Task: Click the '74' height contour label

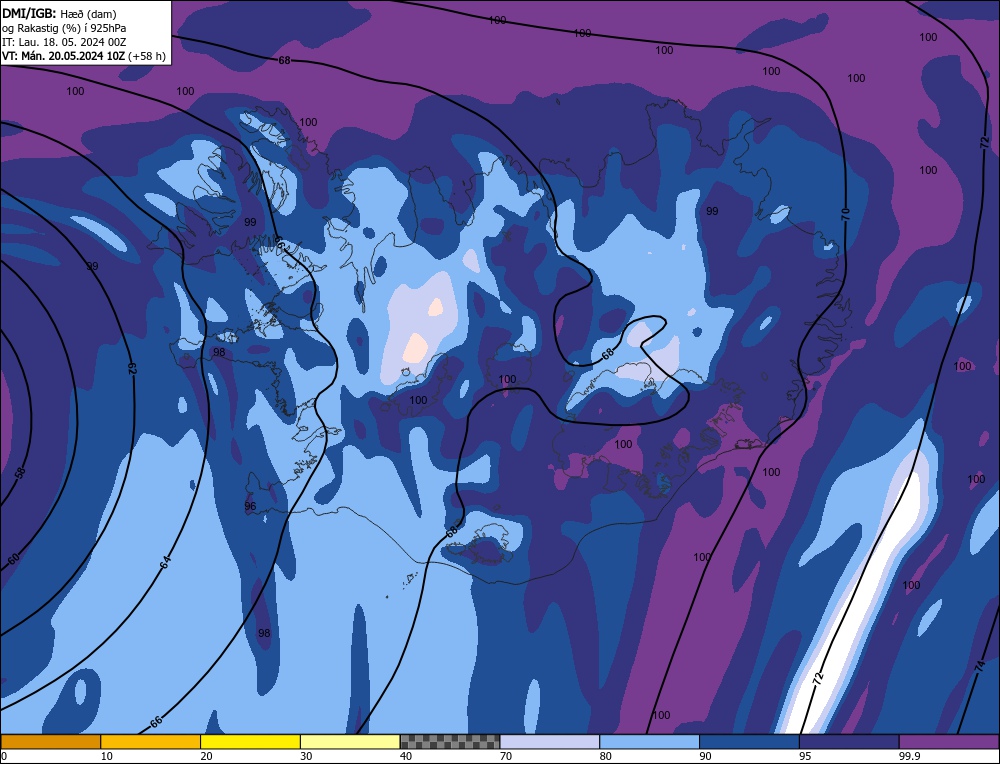Action: pos(981,667)
